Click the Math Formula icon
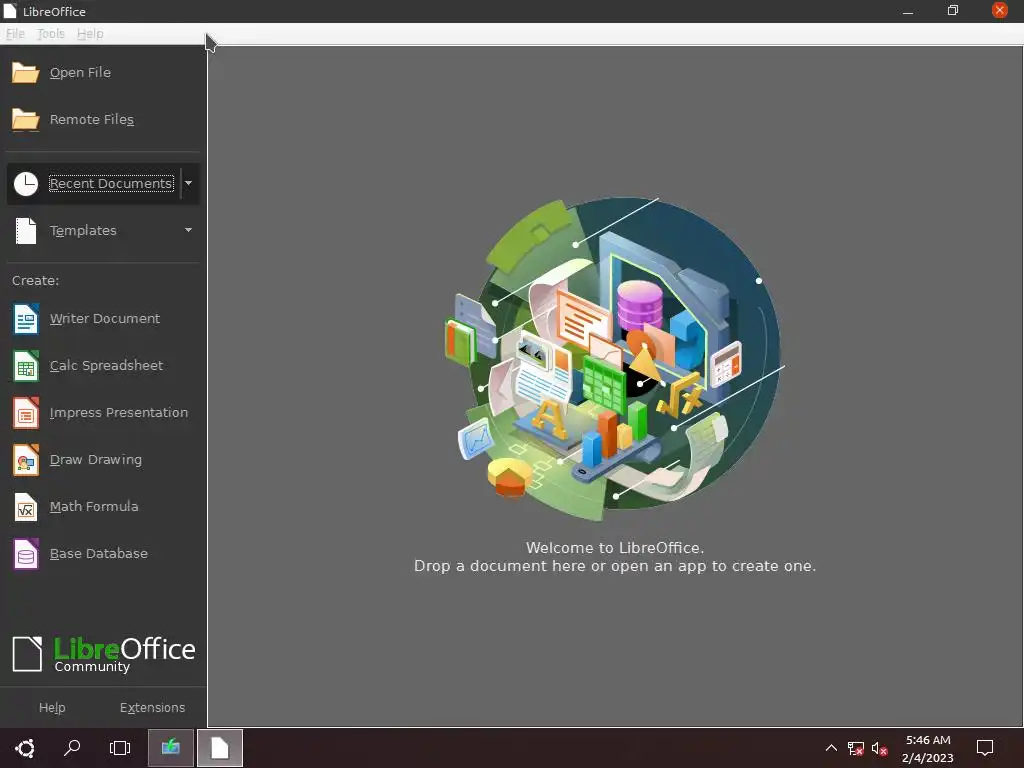The height and width of the screenshot is (768, 1024). [25, 507]
